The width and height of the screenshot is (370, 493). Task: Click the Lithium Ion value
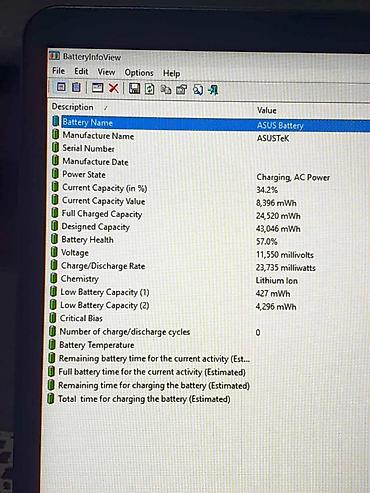click(x=276, y=281)
